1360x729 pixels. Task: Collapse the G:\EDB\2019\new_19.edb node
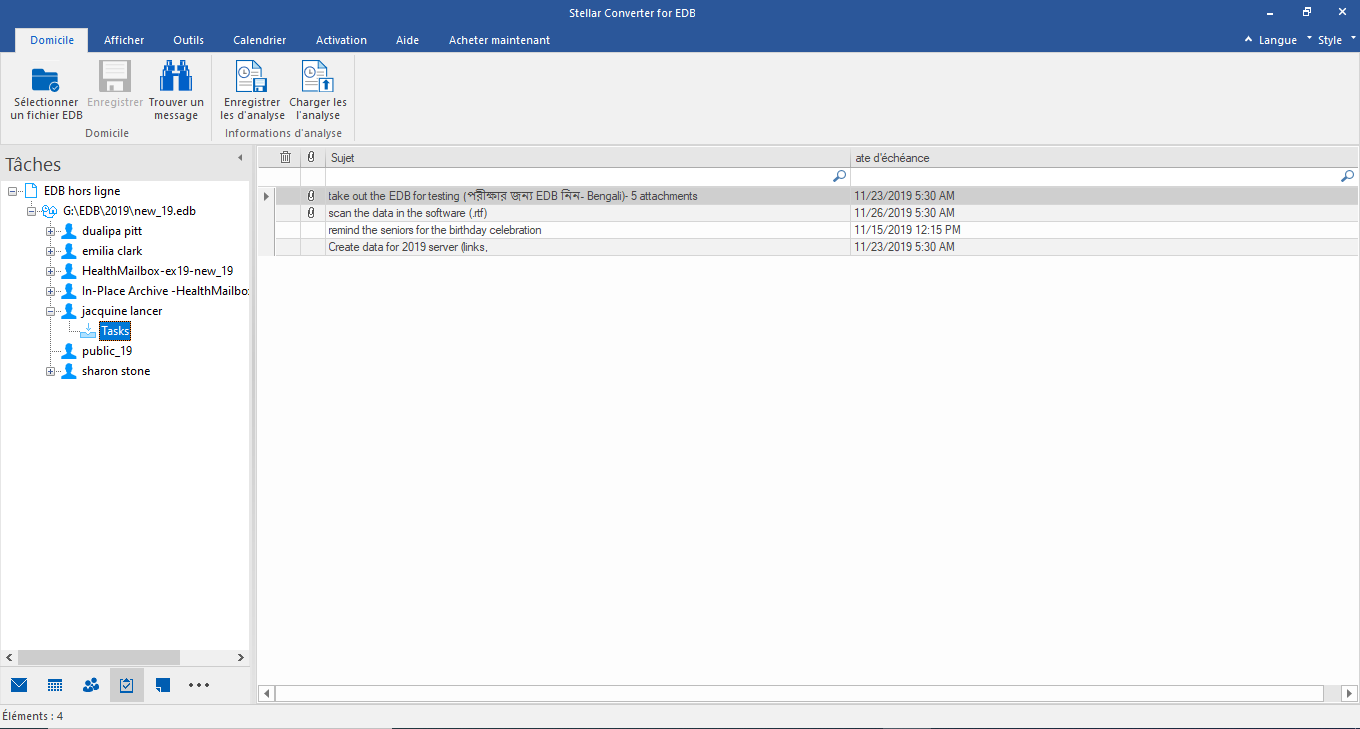(31, 211)
